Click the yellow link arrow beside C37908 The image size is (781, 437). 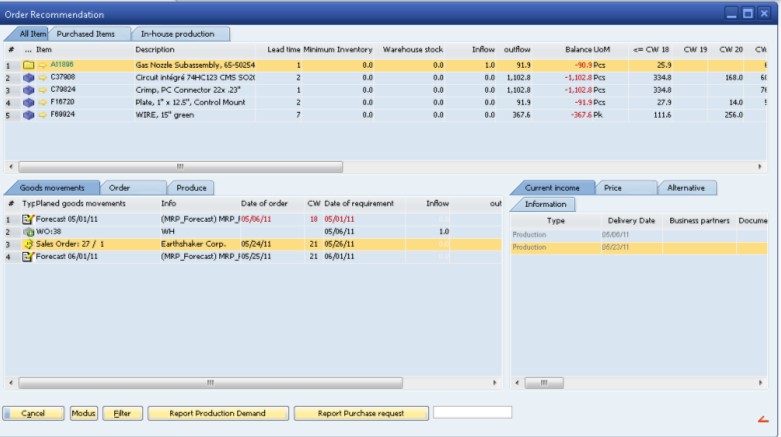point(43,77)
